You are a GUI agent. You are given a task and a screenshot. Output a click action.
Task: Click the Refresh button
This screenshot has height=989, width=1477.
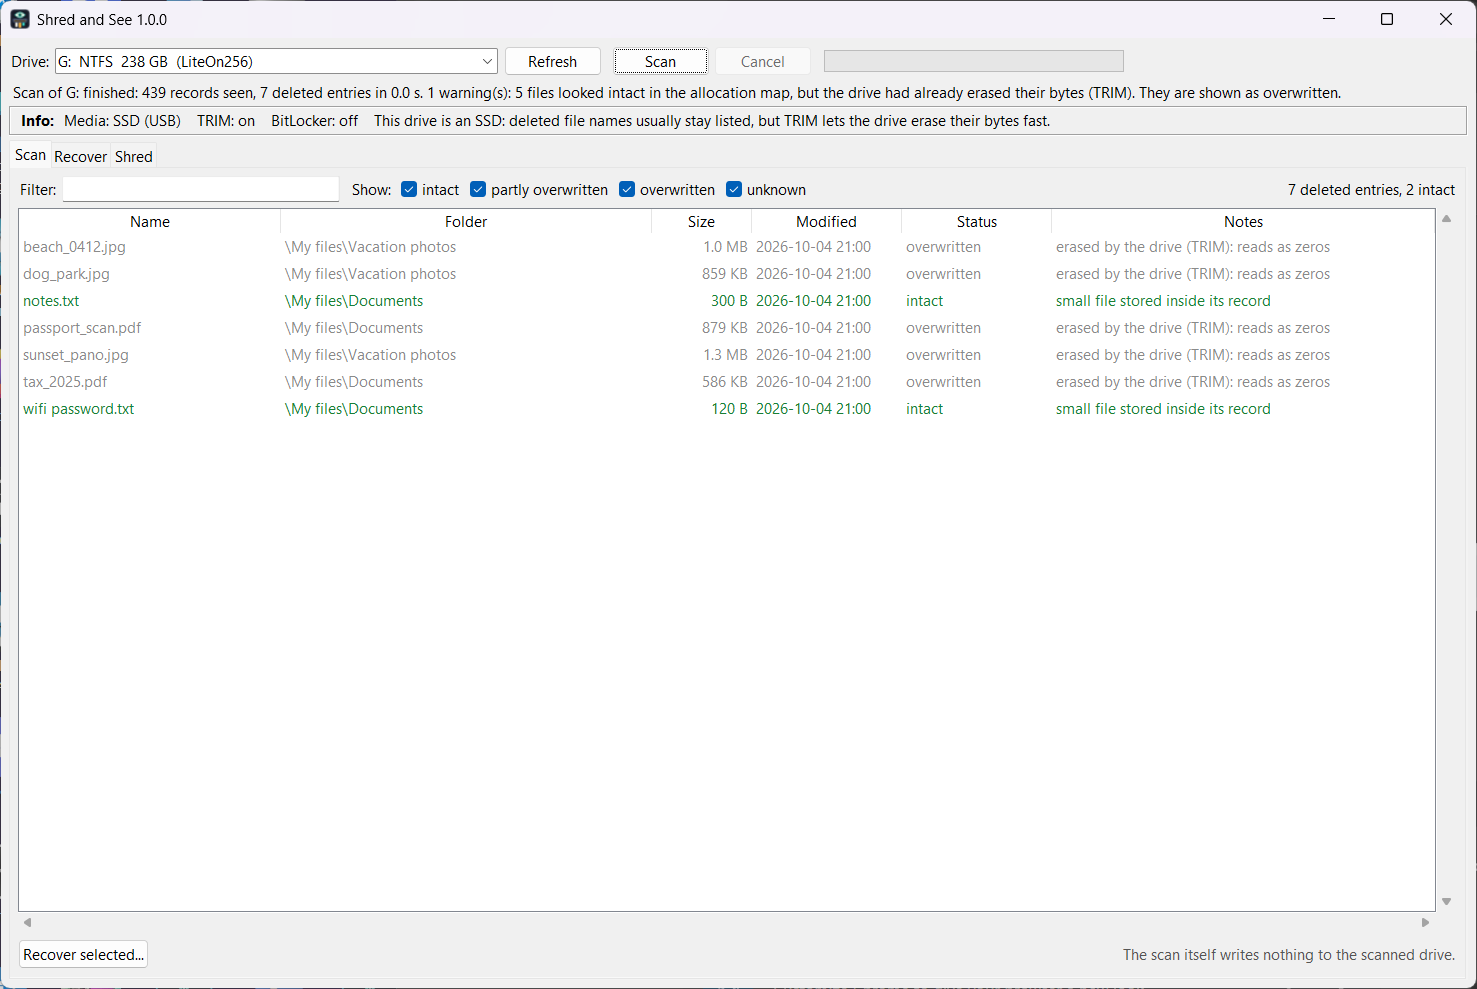(552, 61)
